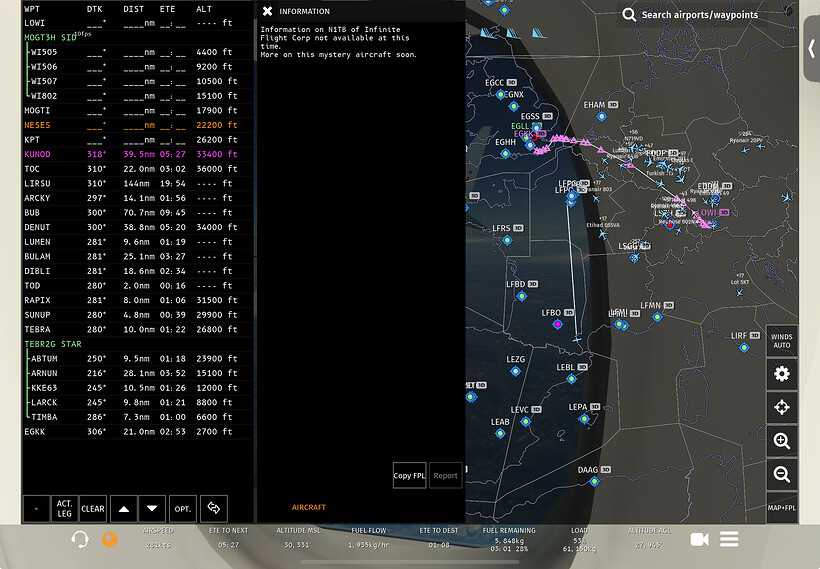Click the LFBO airport marker on the map
This screenshot has width=820, height=569.
point(558,324)
